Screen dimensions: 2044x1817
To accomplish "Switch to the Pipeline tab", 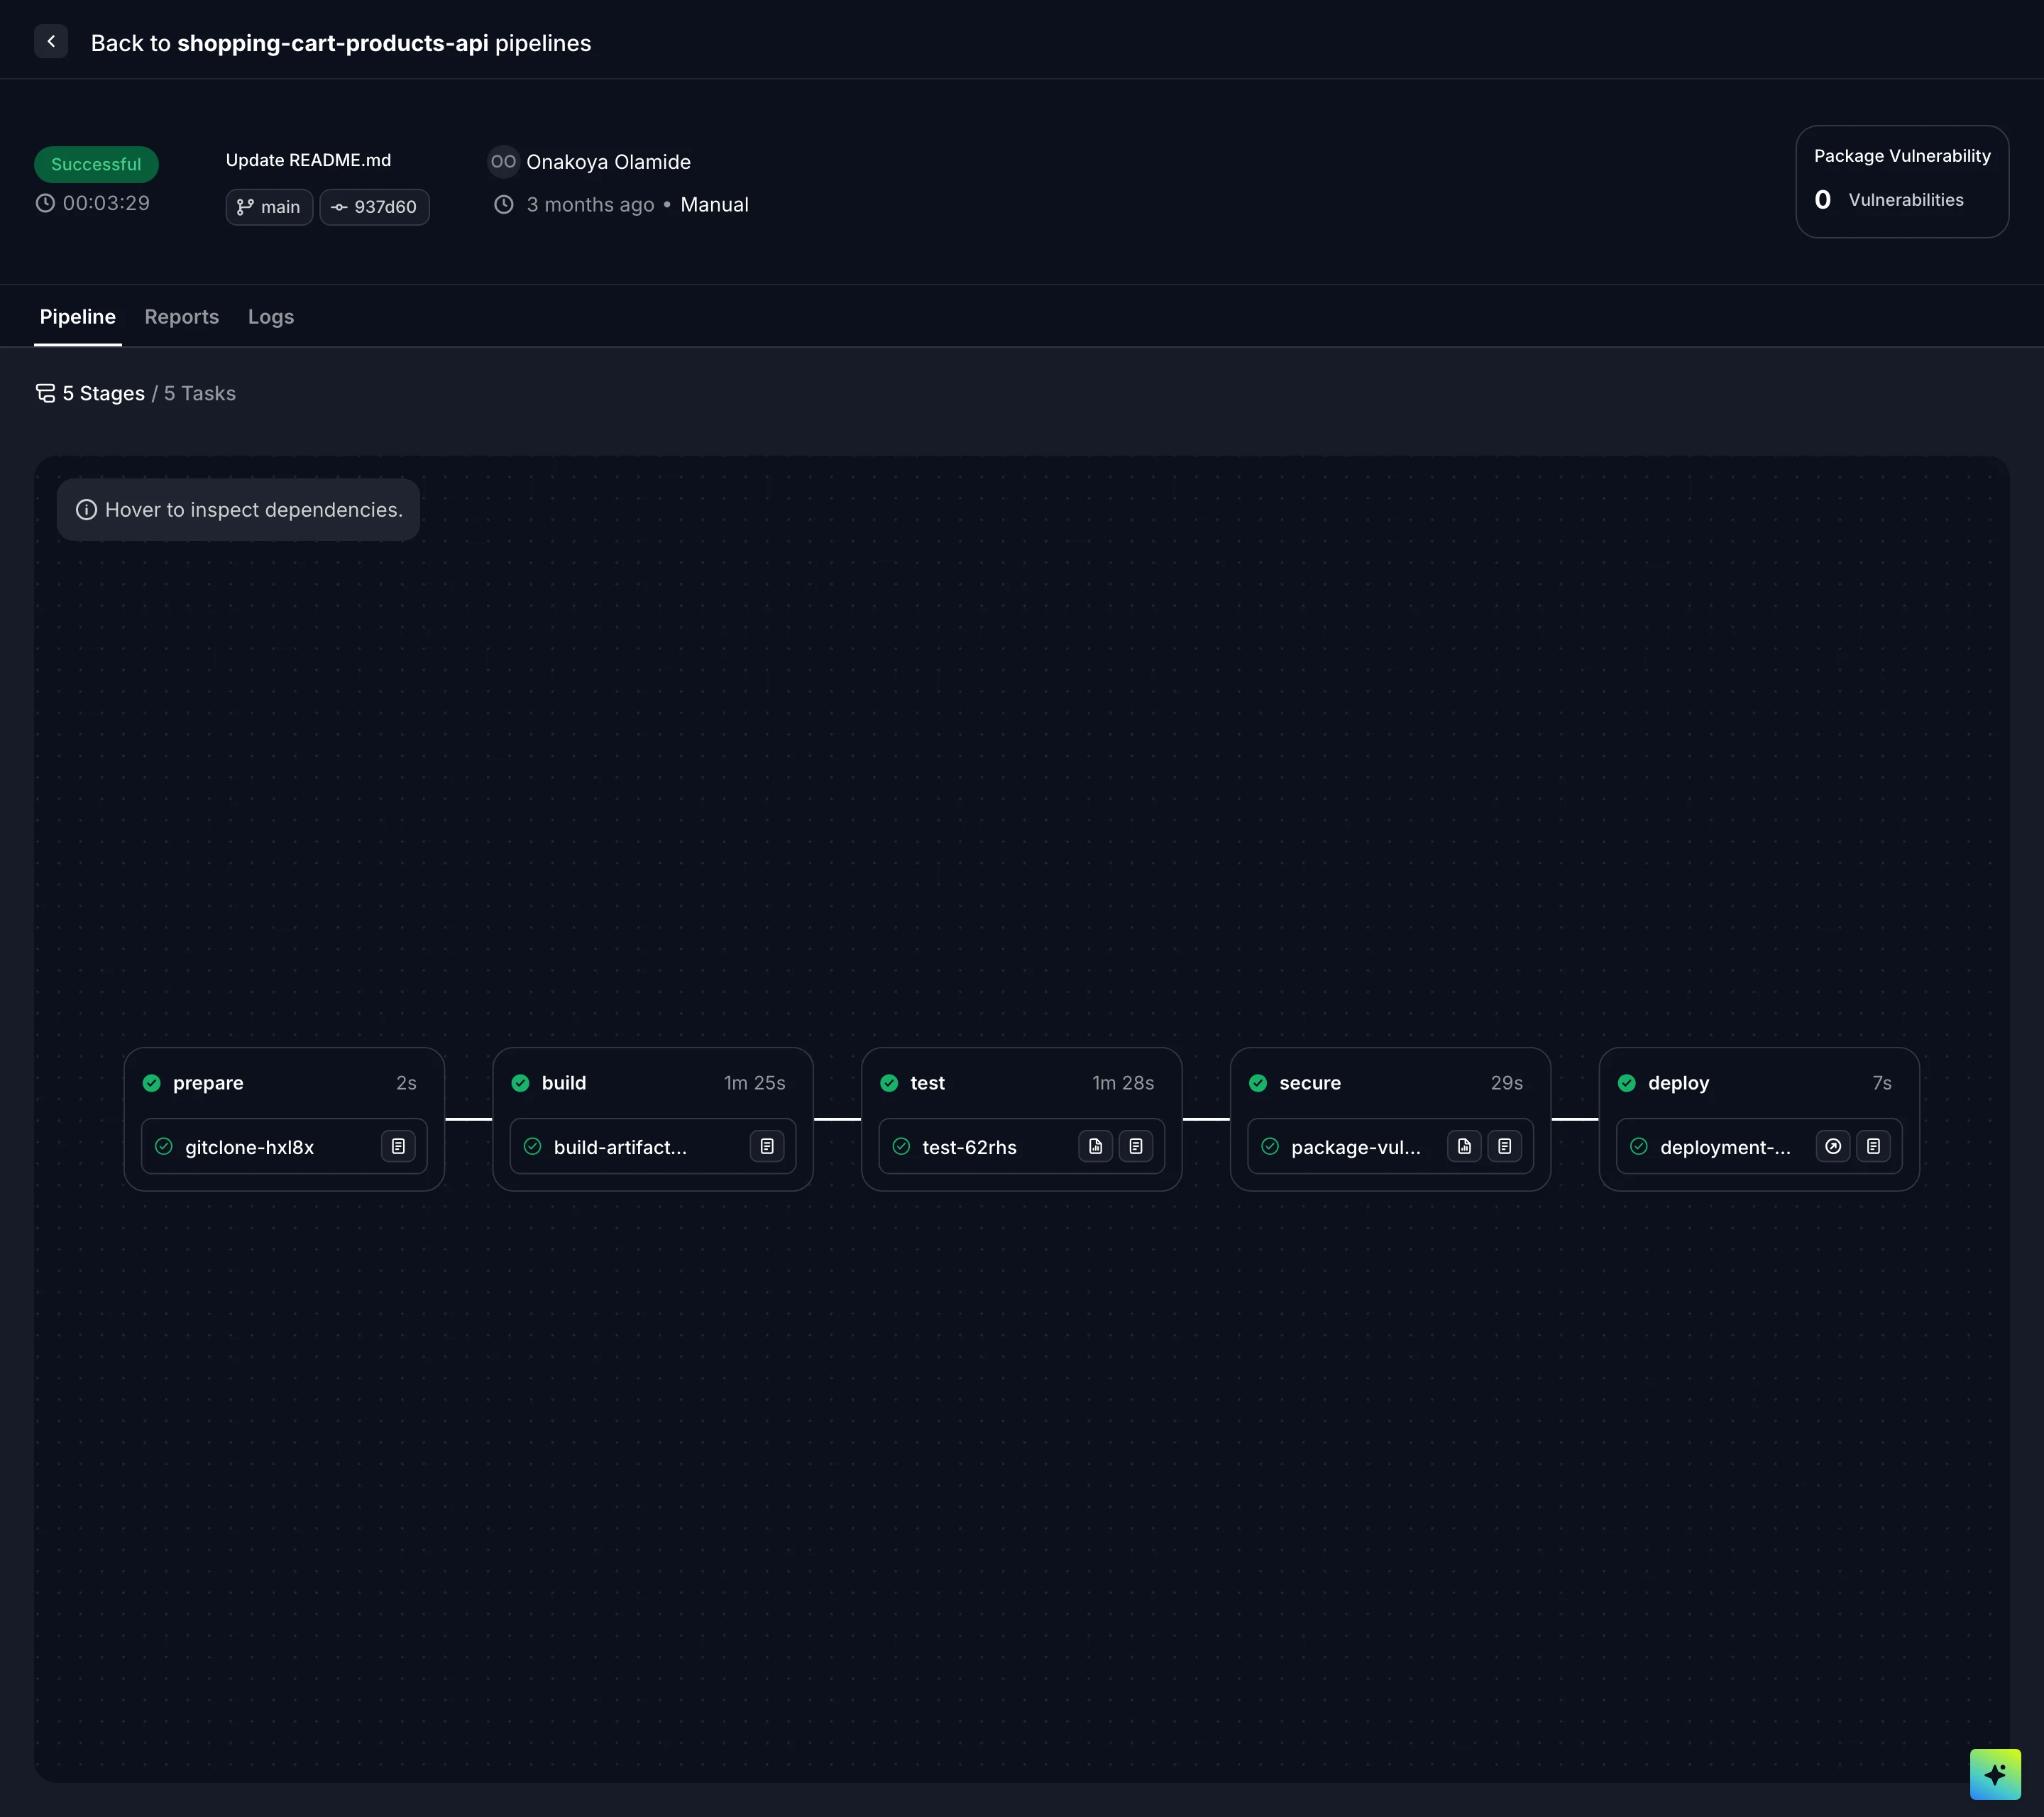I will pos(78,317).
